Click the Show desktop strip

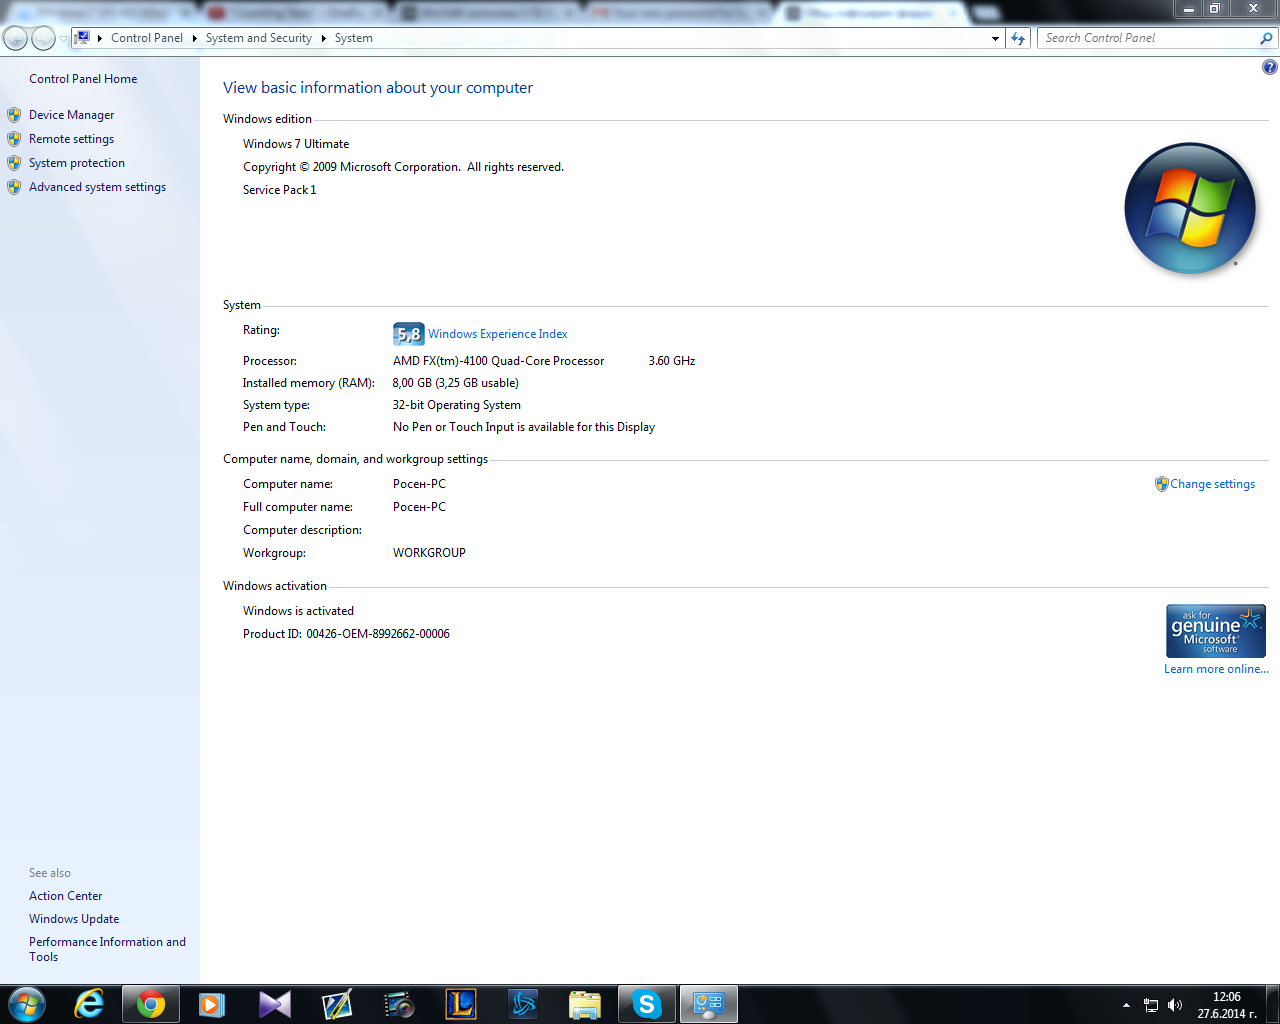1273,1004
